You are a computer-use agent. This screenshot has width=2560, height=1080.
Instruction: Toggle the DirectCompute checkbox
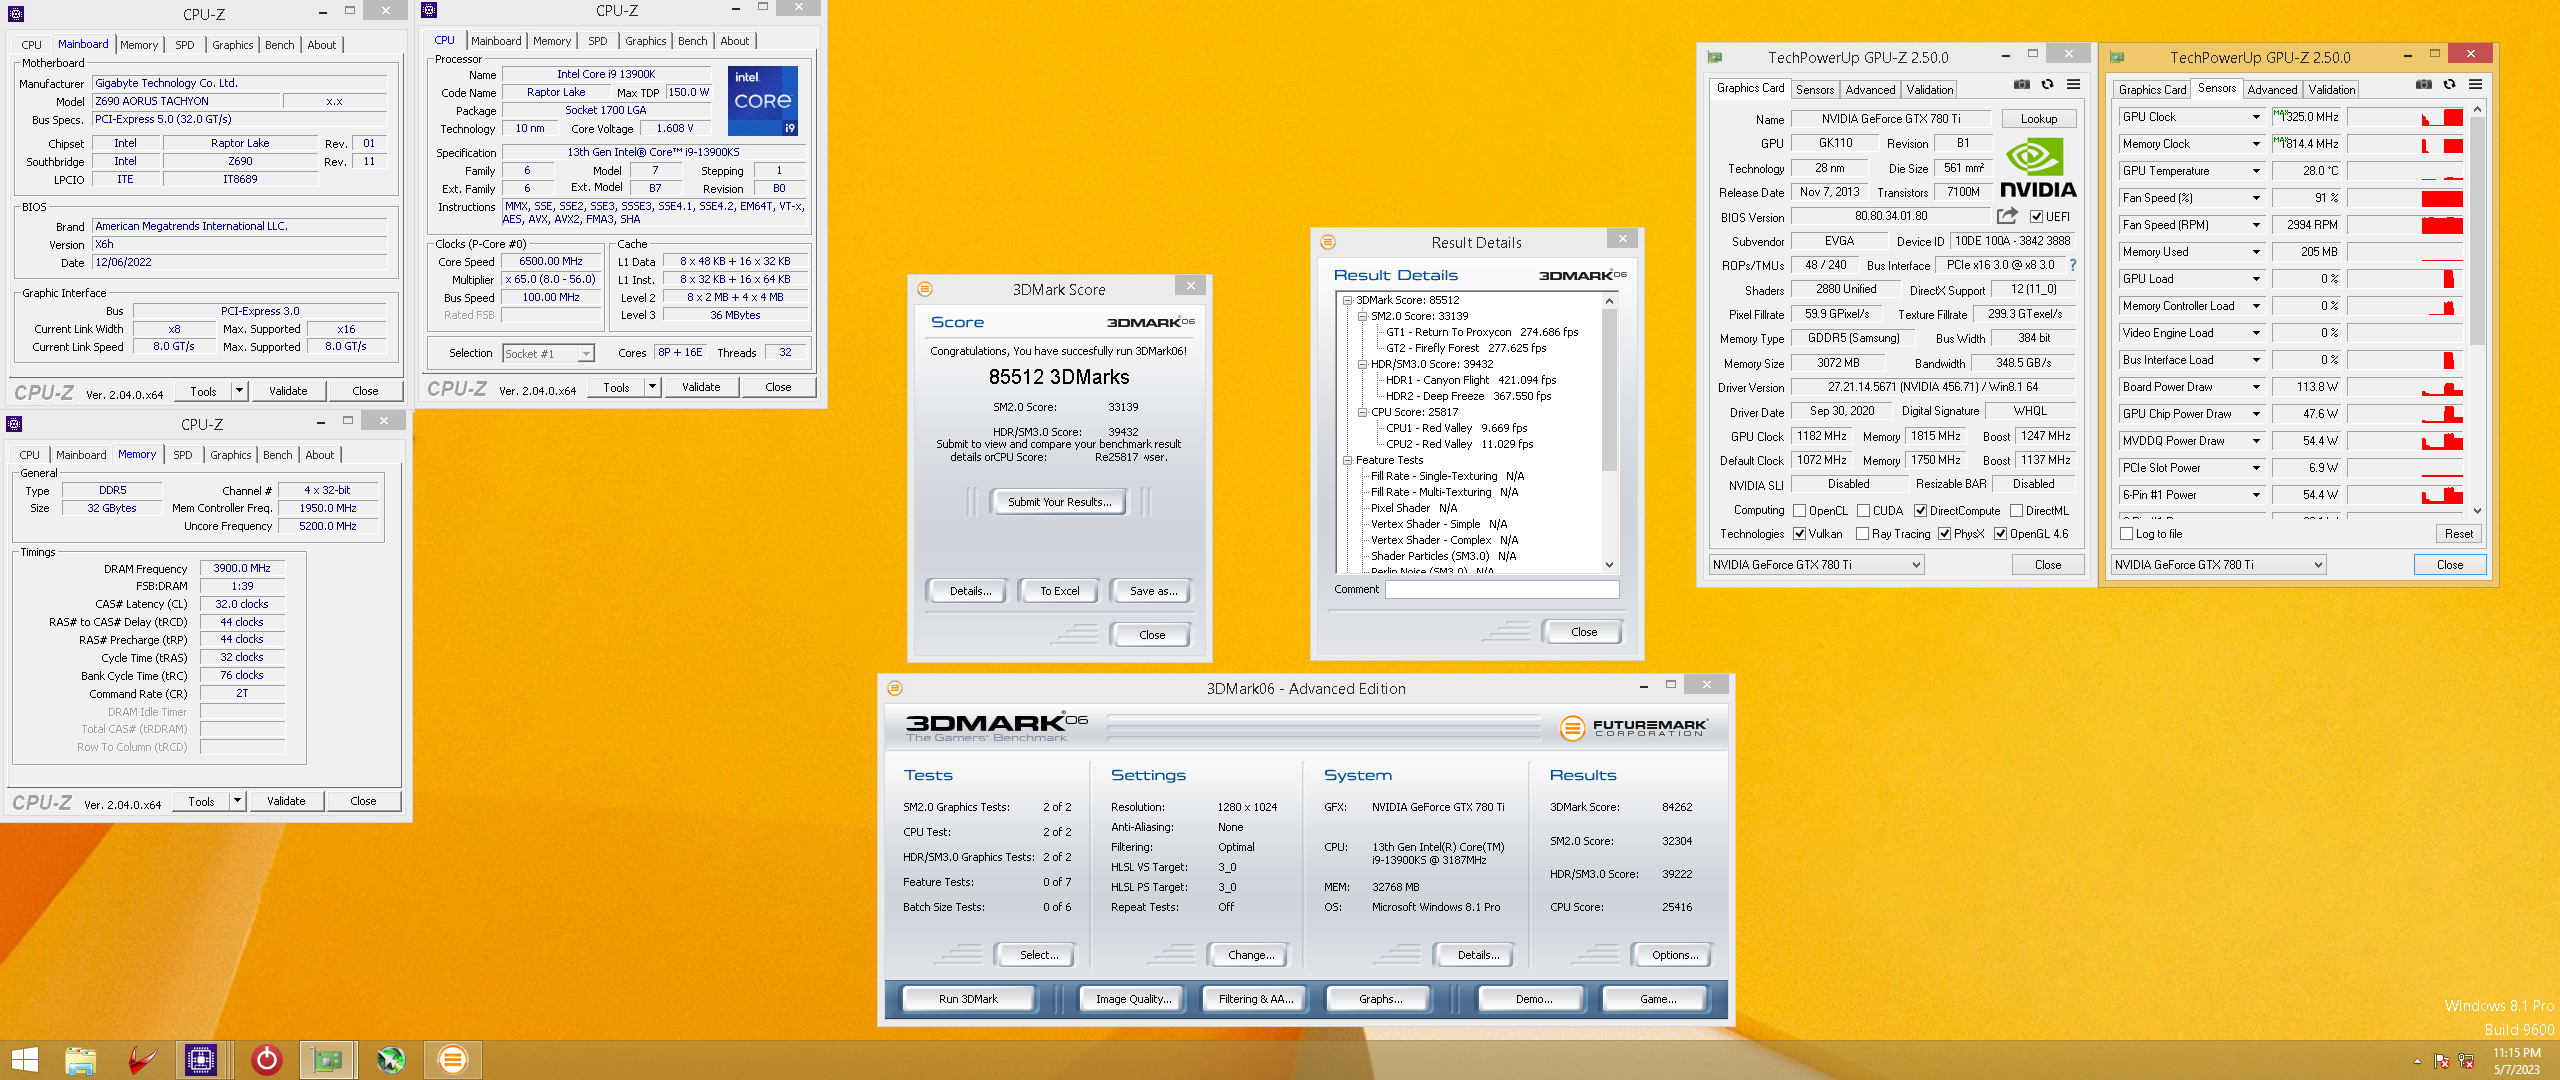click(1921, 510)
